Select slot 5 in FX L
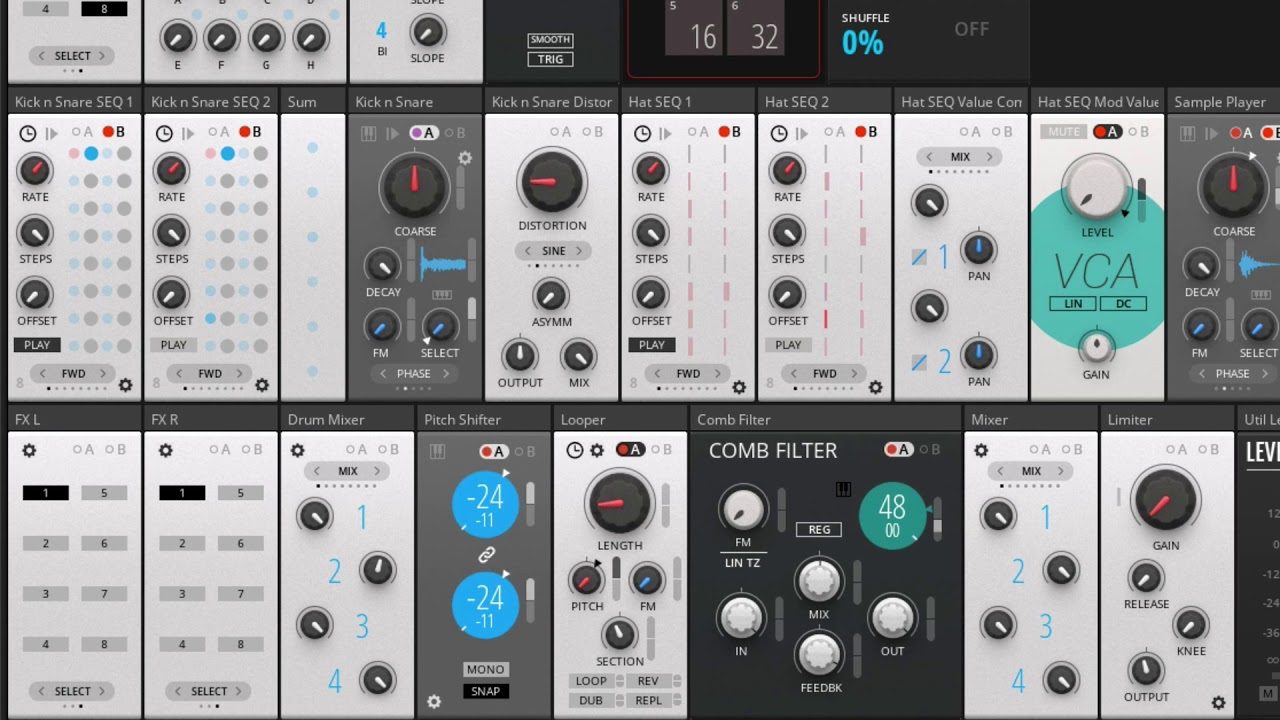1280x720 pixels. click(x=104, y=493)
